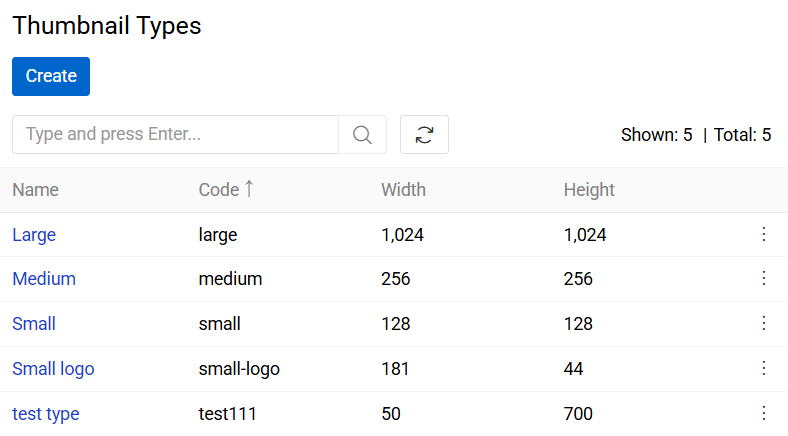Viewport: 788px width, 436px height.
Task: Open the test type thumbnail link
Action: [46, 414]
